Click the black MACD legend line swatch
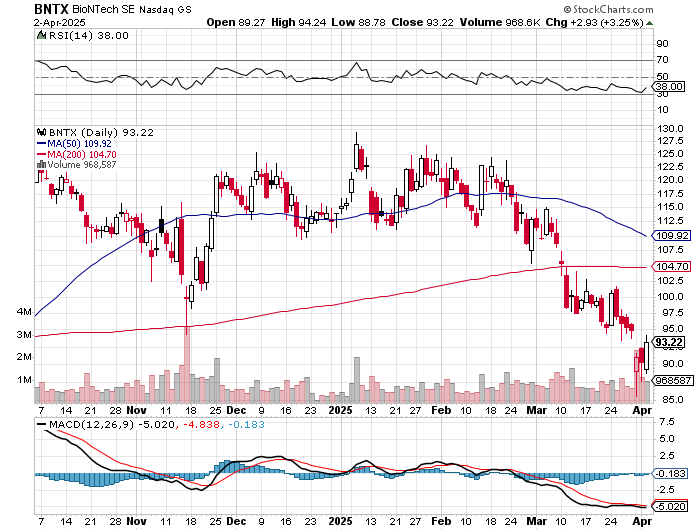This screenshot has height=530, width=700. coord(42,425)
